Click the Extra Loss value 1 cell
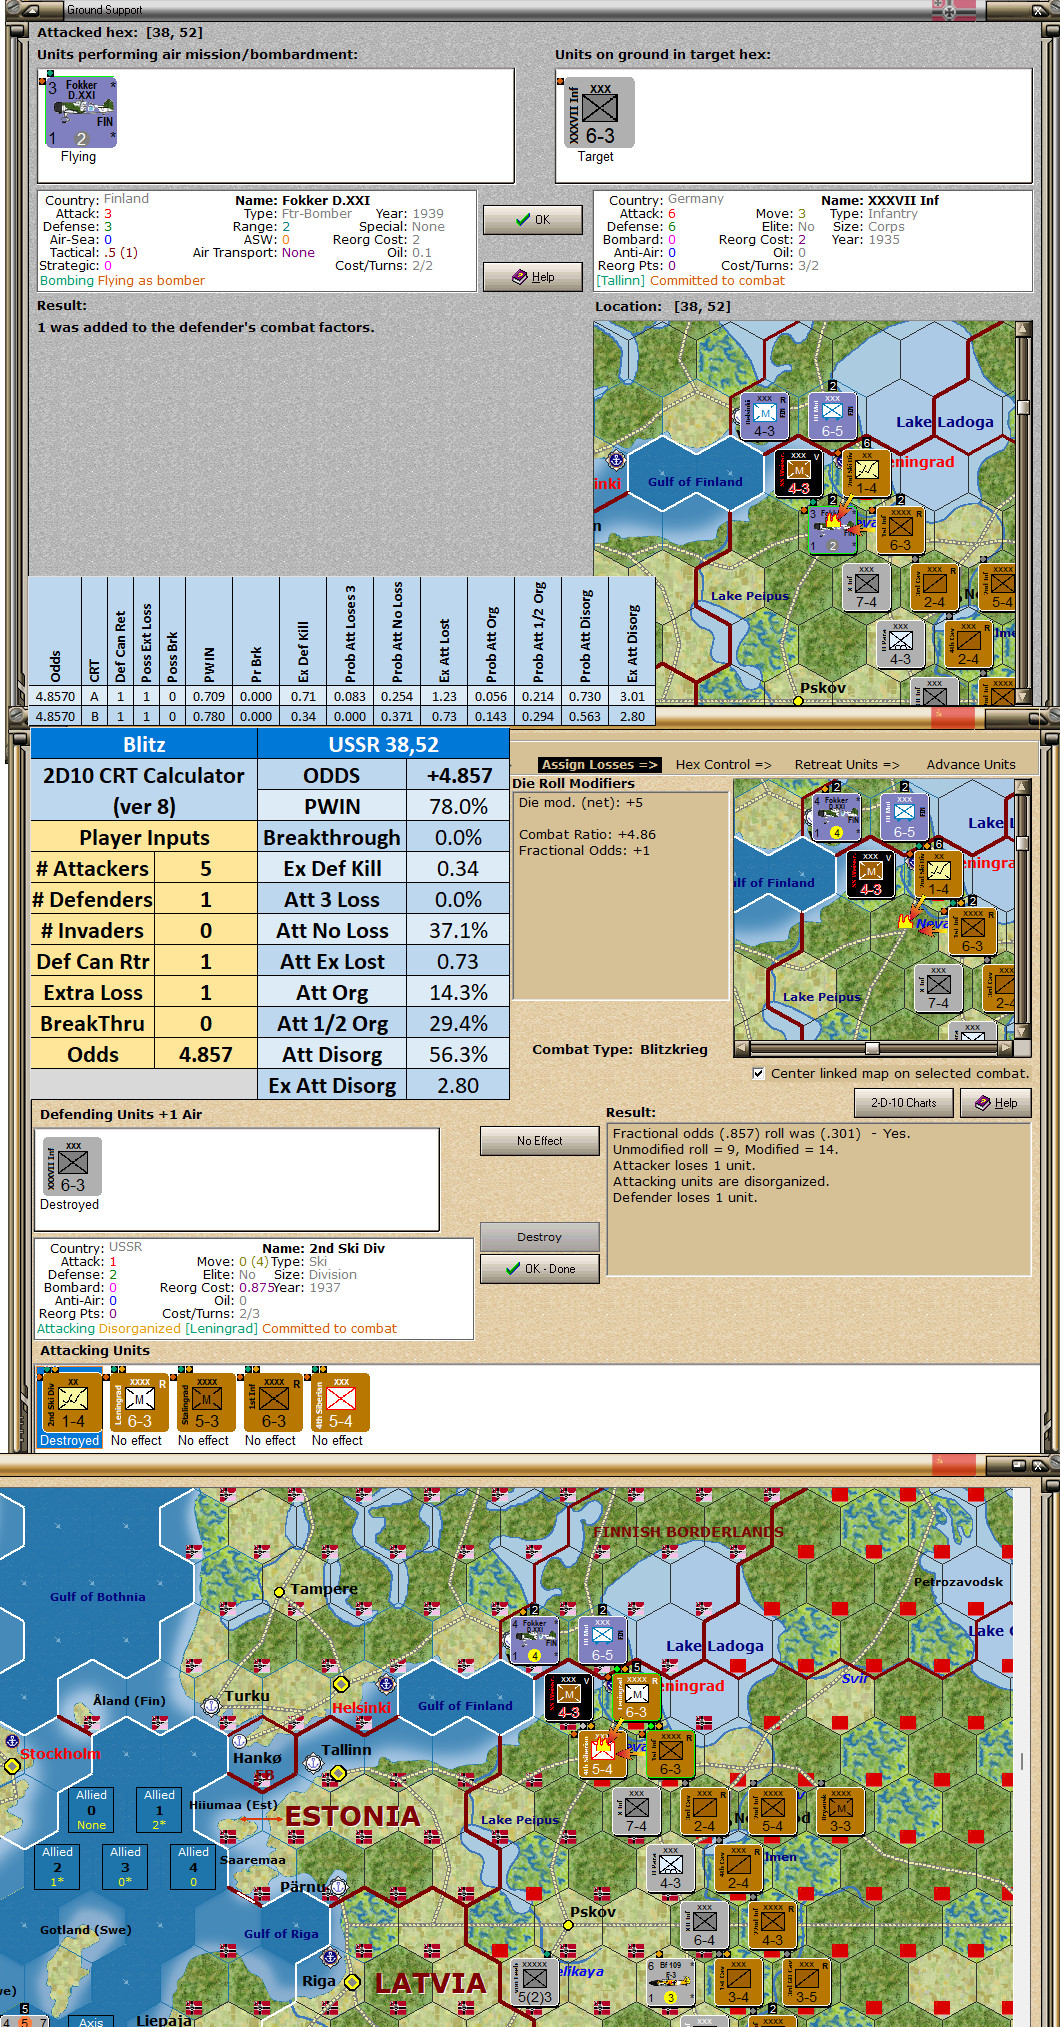 coord(206,992)
